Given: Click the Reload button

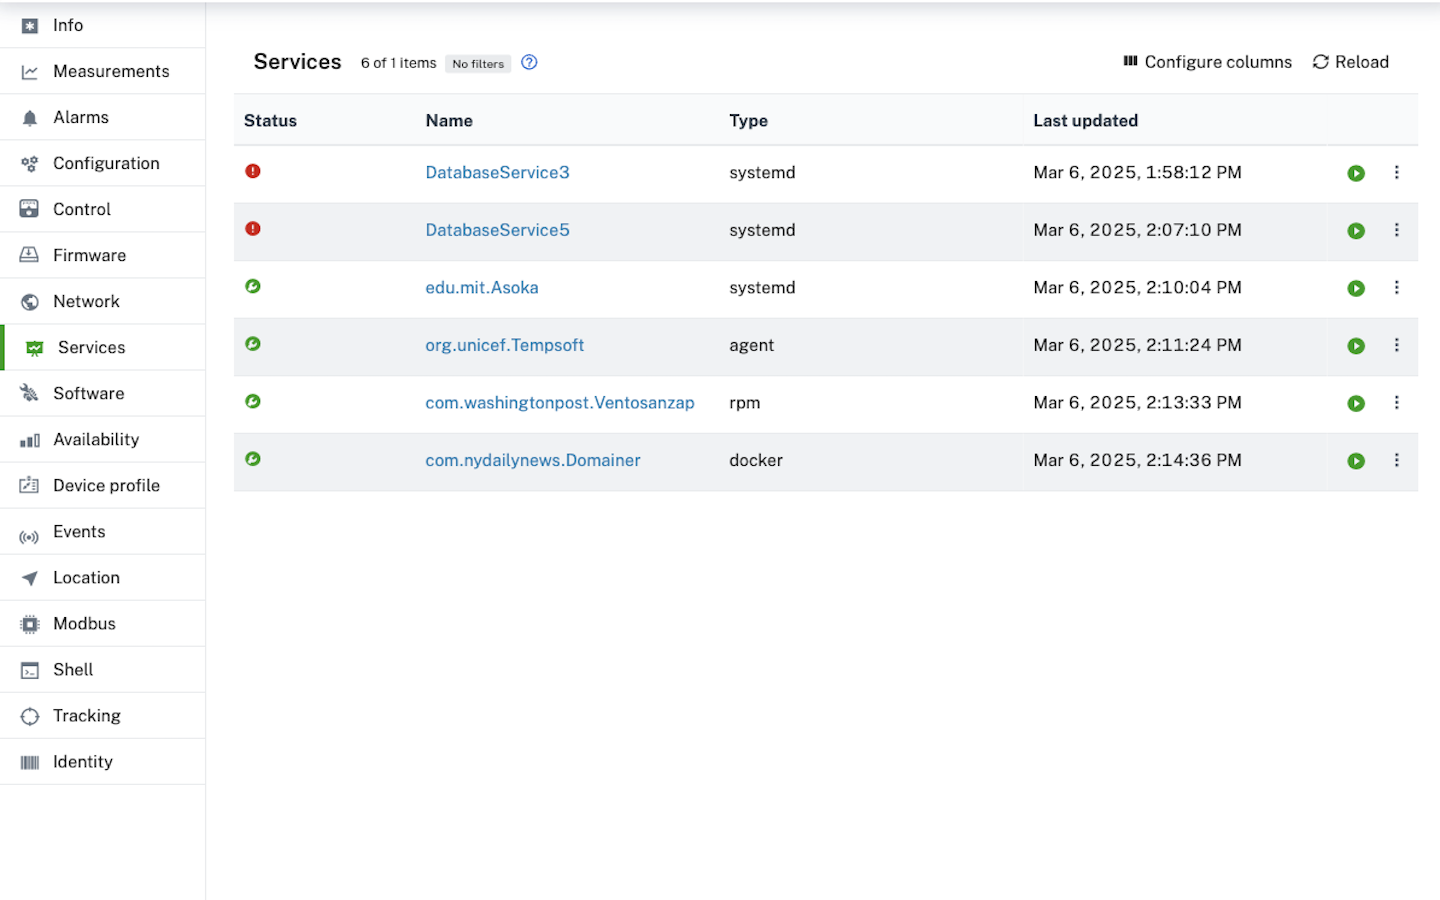Looking at the screenshot, I should coord(1350,61).
